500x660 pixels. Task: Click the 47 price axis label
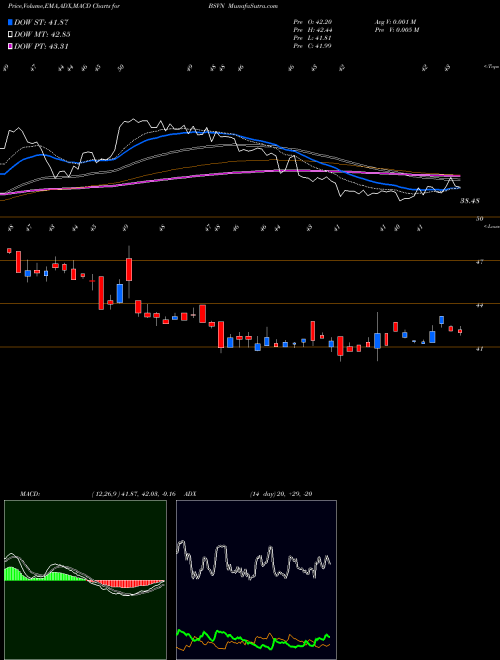[479, 262]
